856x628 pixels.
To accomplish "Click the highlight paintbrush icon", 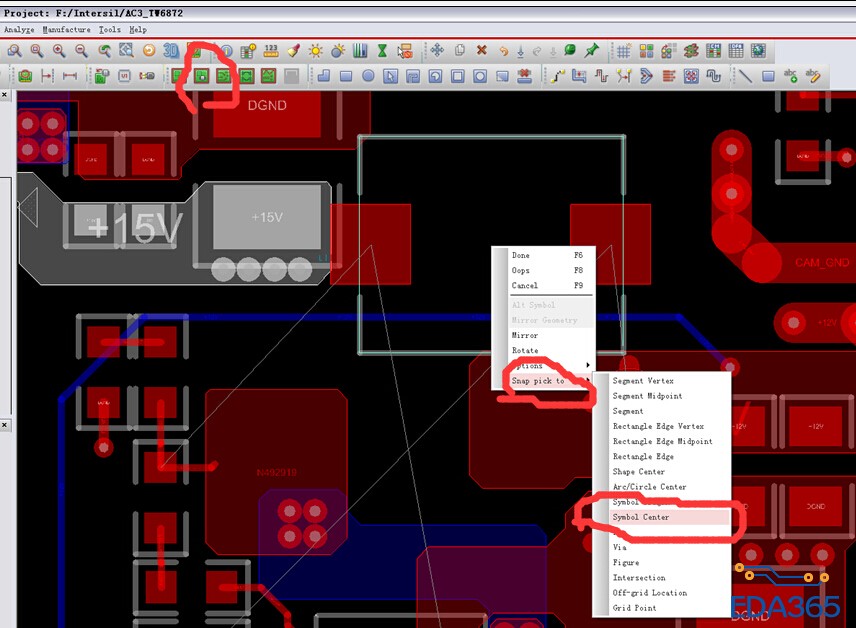I will click(293, 51).
